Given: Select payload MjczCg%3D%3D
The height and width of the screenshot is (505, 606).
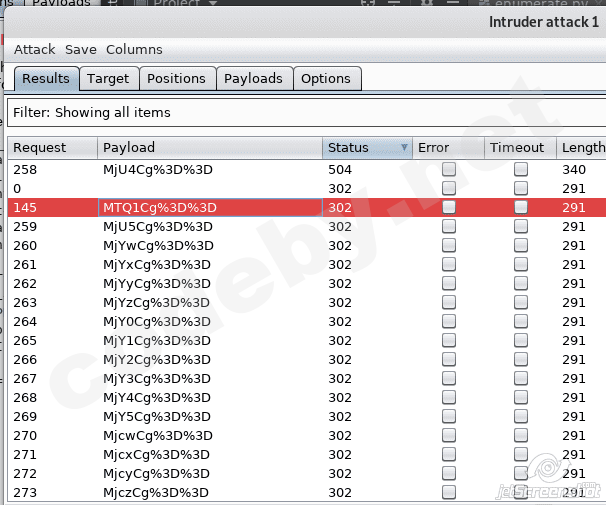Looking at the screenshot, I should pos(156,492).
